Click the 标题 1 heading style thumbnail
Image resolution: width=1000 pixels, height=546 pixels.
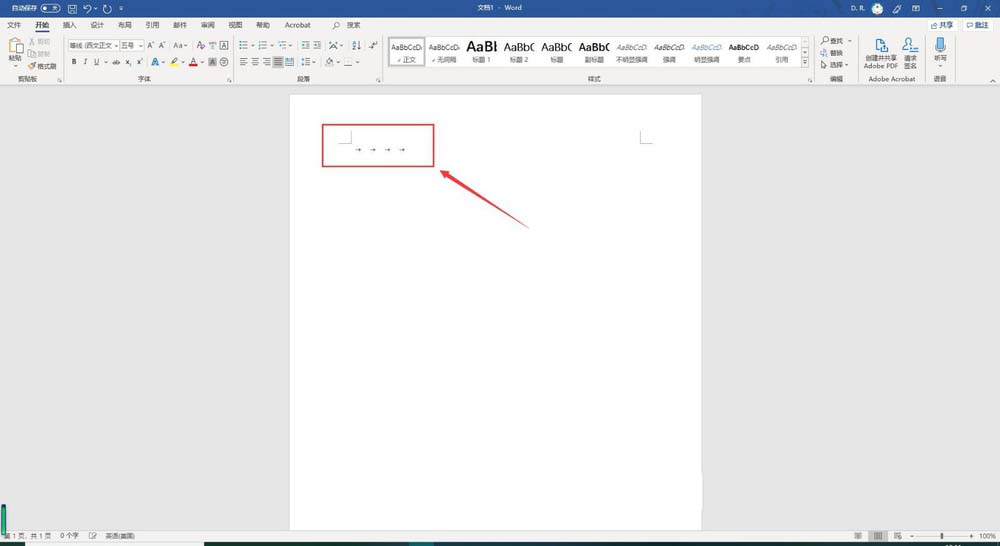tap(481, 52)
